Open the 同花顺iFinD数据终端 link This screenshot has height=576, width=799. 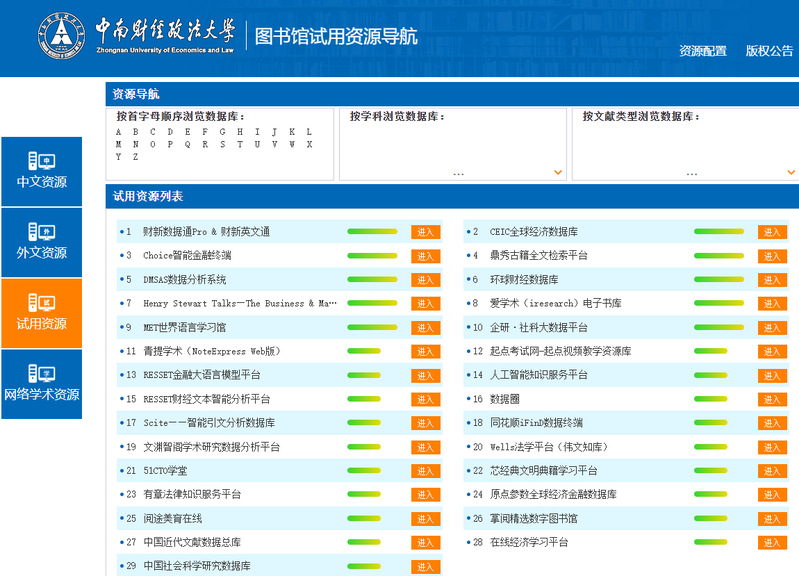(536, 423)
